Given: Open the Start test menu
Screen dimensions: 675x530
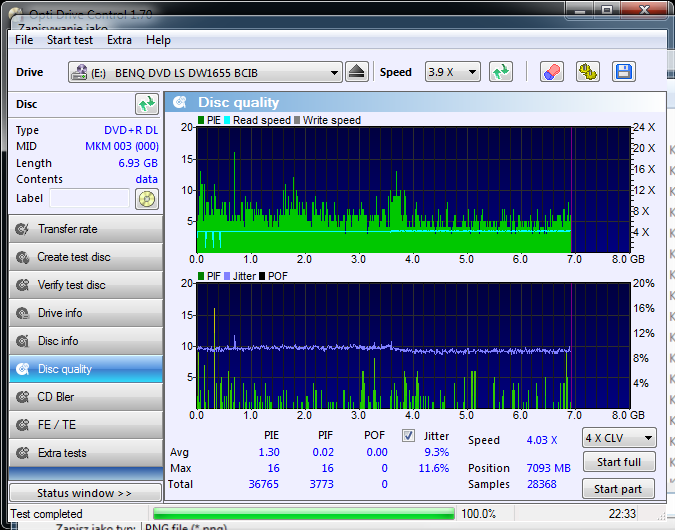Looking at the screenshot, I should [70, 40].
